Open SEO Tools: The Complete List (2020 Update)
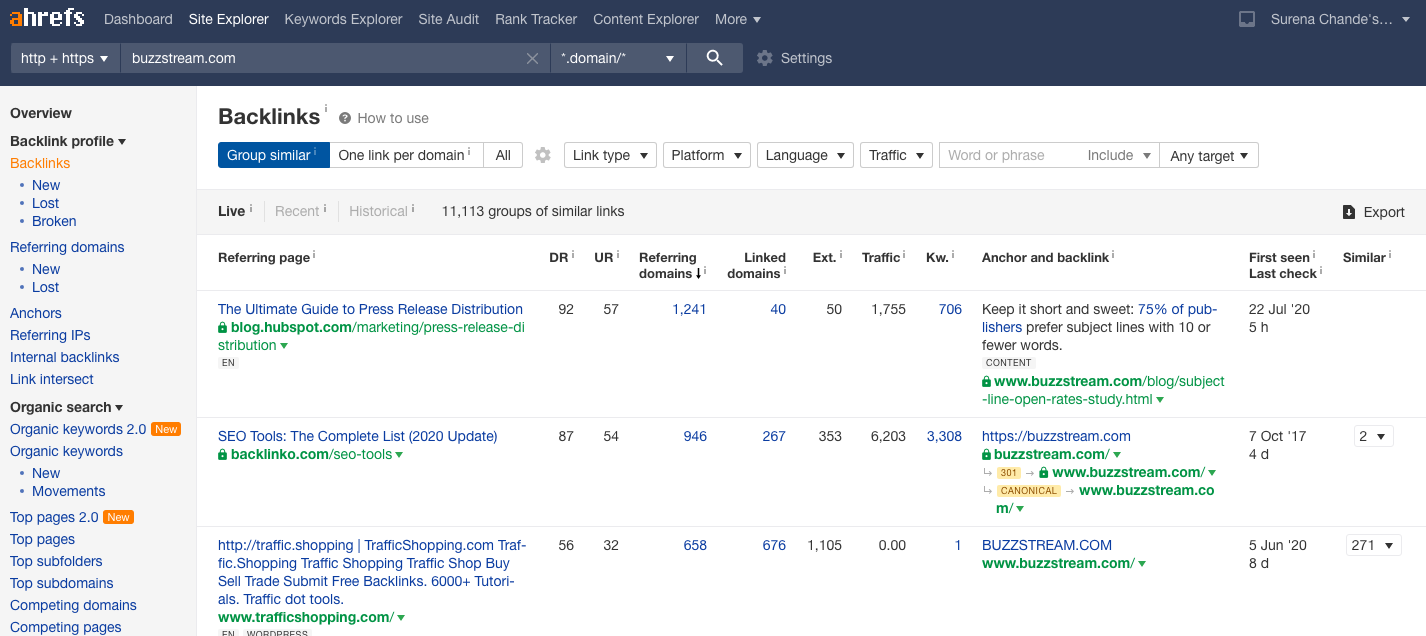 point(357,436)
